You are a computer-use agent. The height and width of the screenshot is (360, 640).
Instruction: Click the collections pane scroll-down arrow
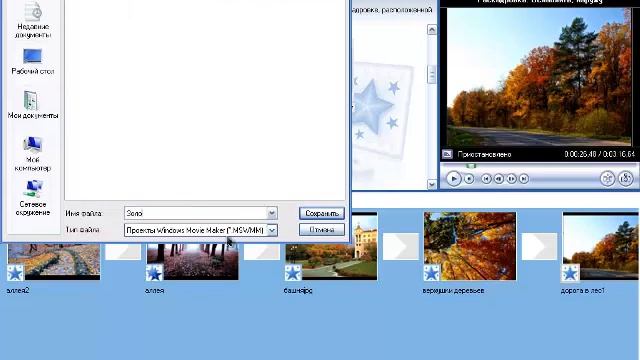click(432, 184)
